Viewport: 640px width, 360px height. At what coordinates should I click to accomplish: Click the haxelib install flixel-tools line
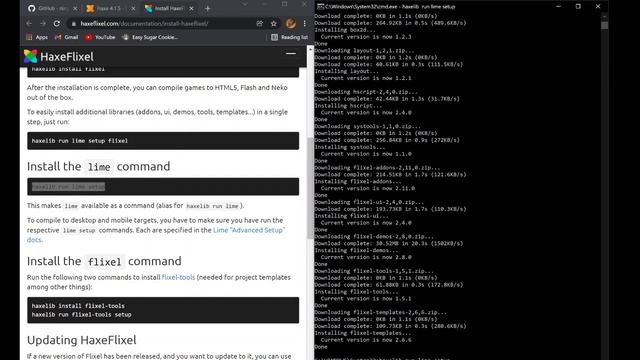(78, 306)
